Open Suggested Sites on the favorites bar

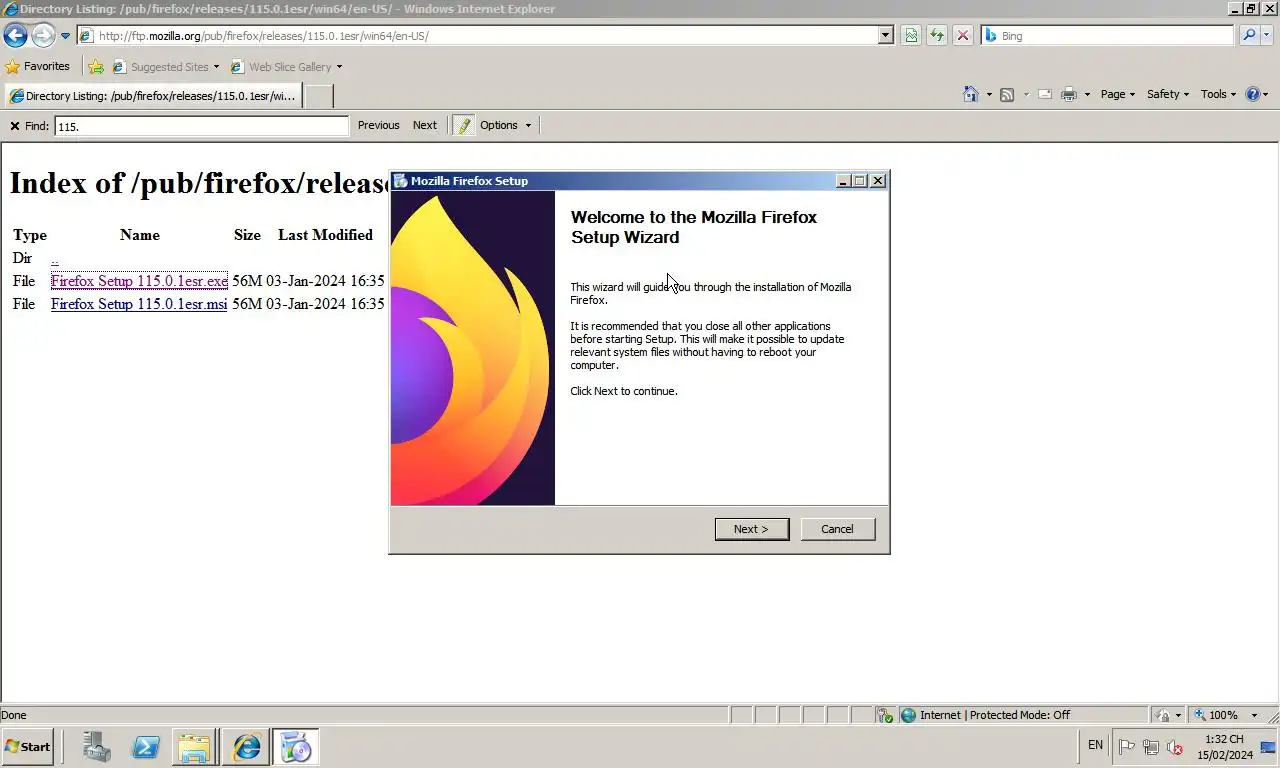click(166, 67)
